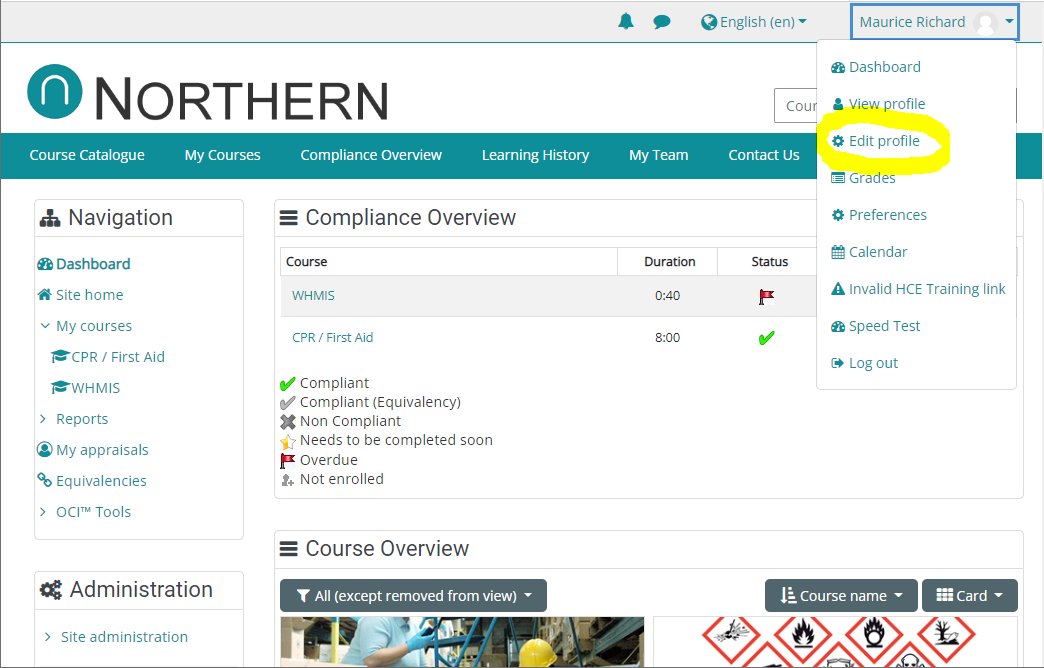Click the My appraisals person icon
This screenshot has height=668, width=1044.
pyautogui.click(x=45, y=450)
